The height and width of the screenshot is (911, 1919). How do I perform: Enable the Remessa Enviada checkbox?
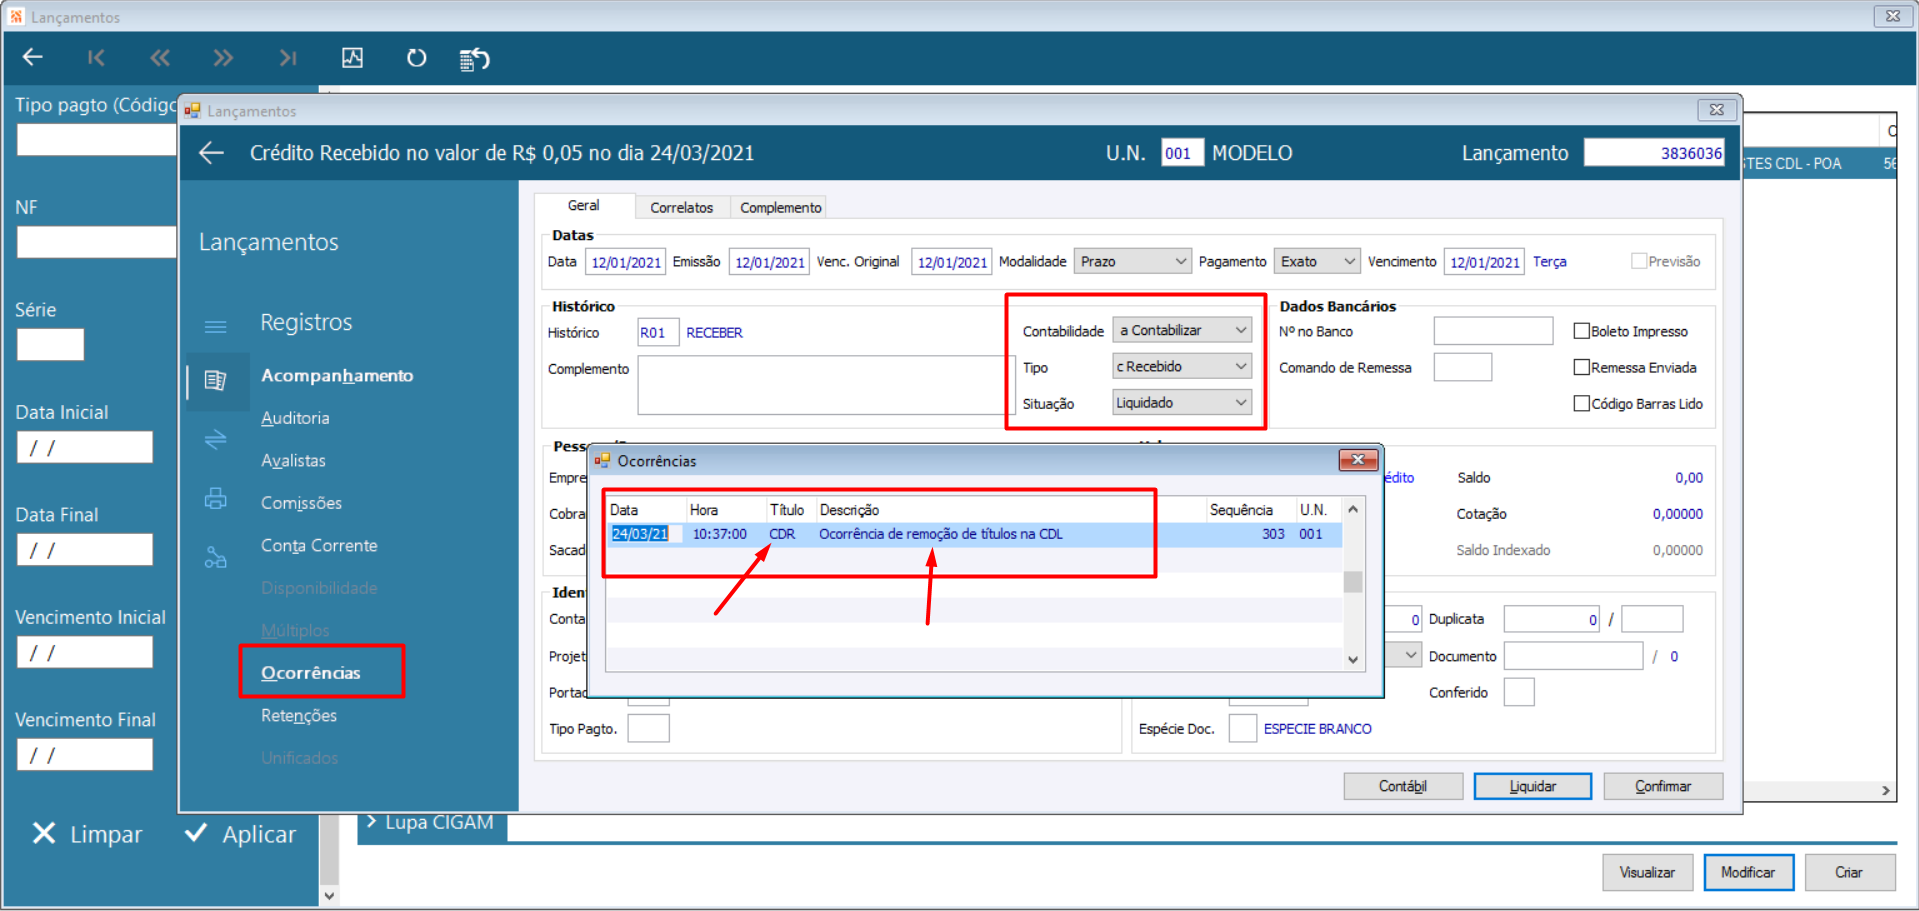[1582, 367]
